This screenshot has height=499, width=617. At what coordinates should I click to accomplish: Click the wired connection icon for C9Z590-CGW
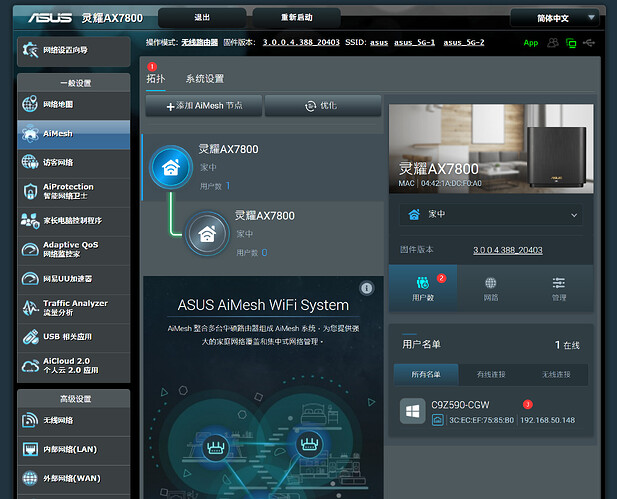[438, 420]
